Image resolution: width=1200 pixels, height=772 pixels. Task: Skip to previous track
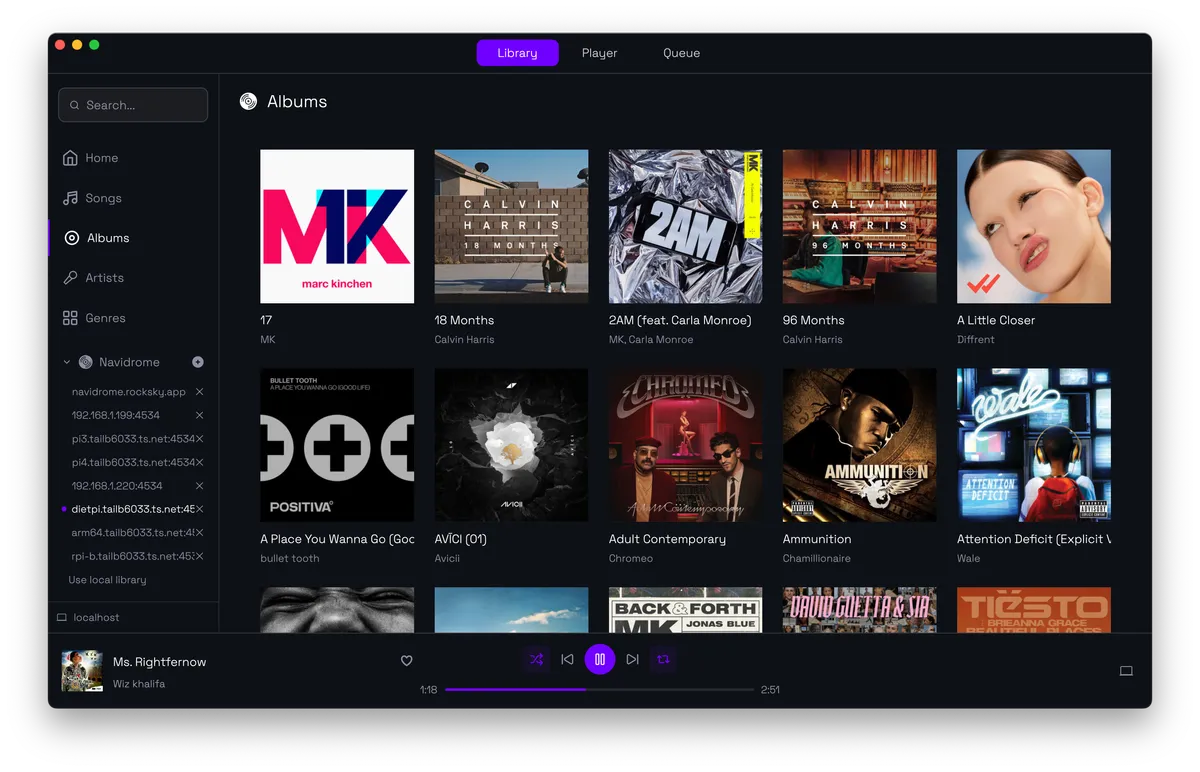coord(567,659)
